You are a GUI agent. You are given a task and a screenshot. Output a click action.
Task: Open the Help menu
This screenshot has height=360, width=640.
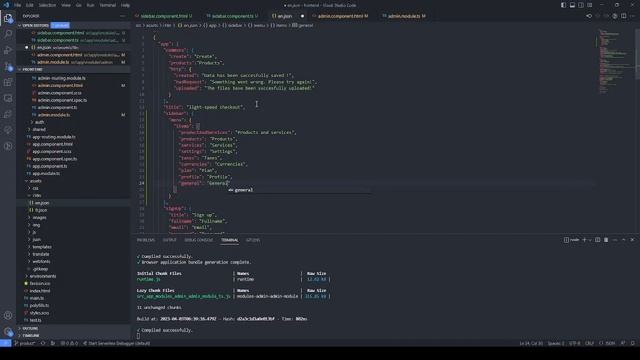[125, 5]
